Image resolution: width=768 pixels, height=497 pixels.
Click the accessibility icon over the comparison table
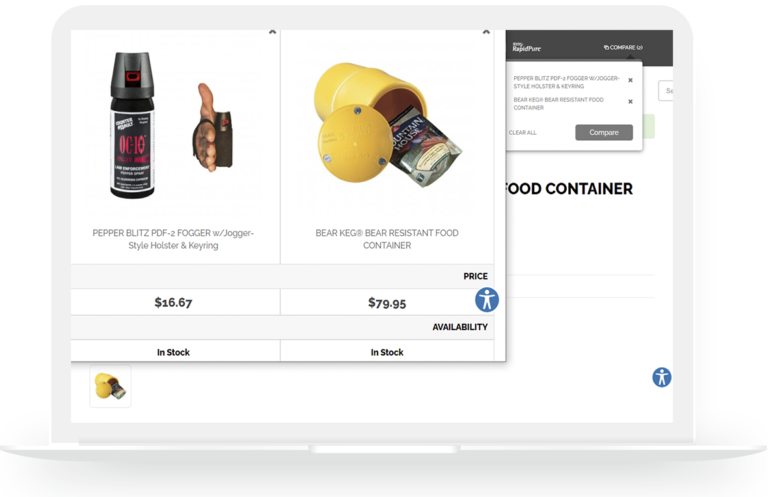[487, 299]
